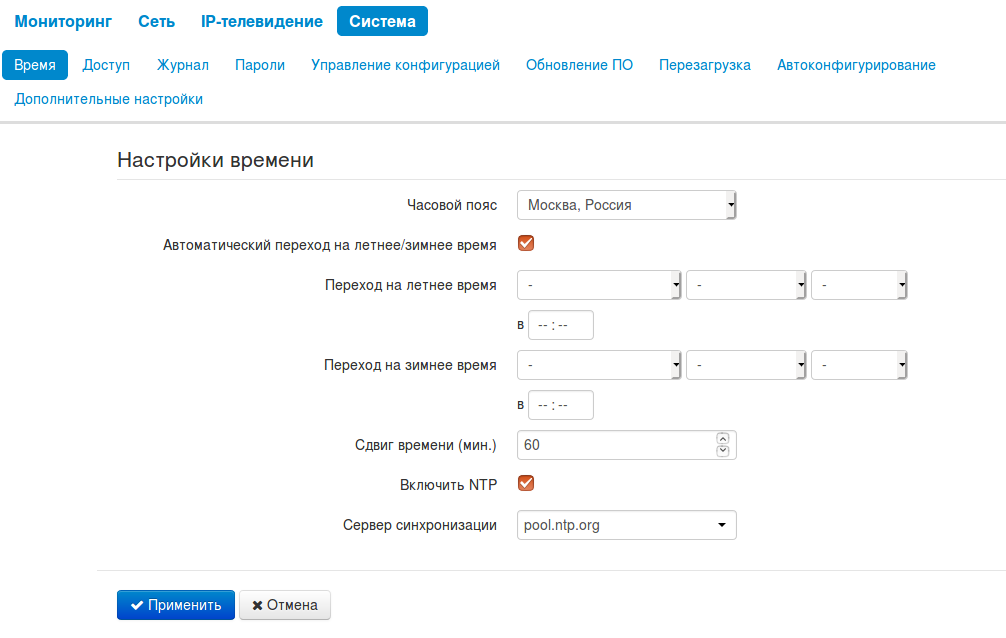
Task: Decrease time shift with down stepper arrow
Action: point(723,451)
